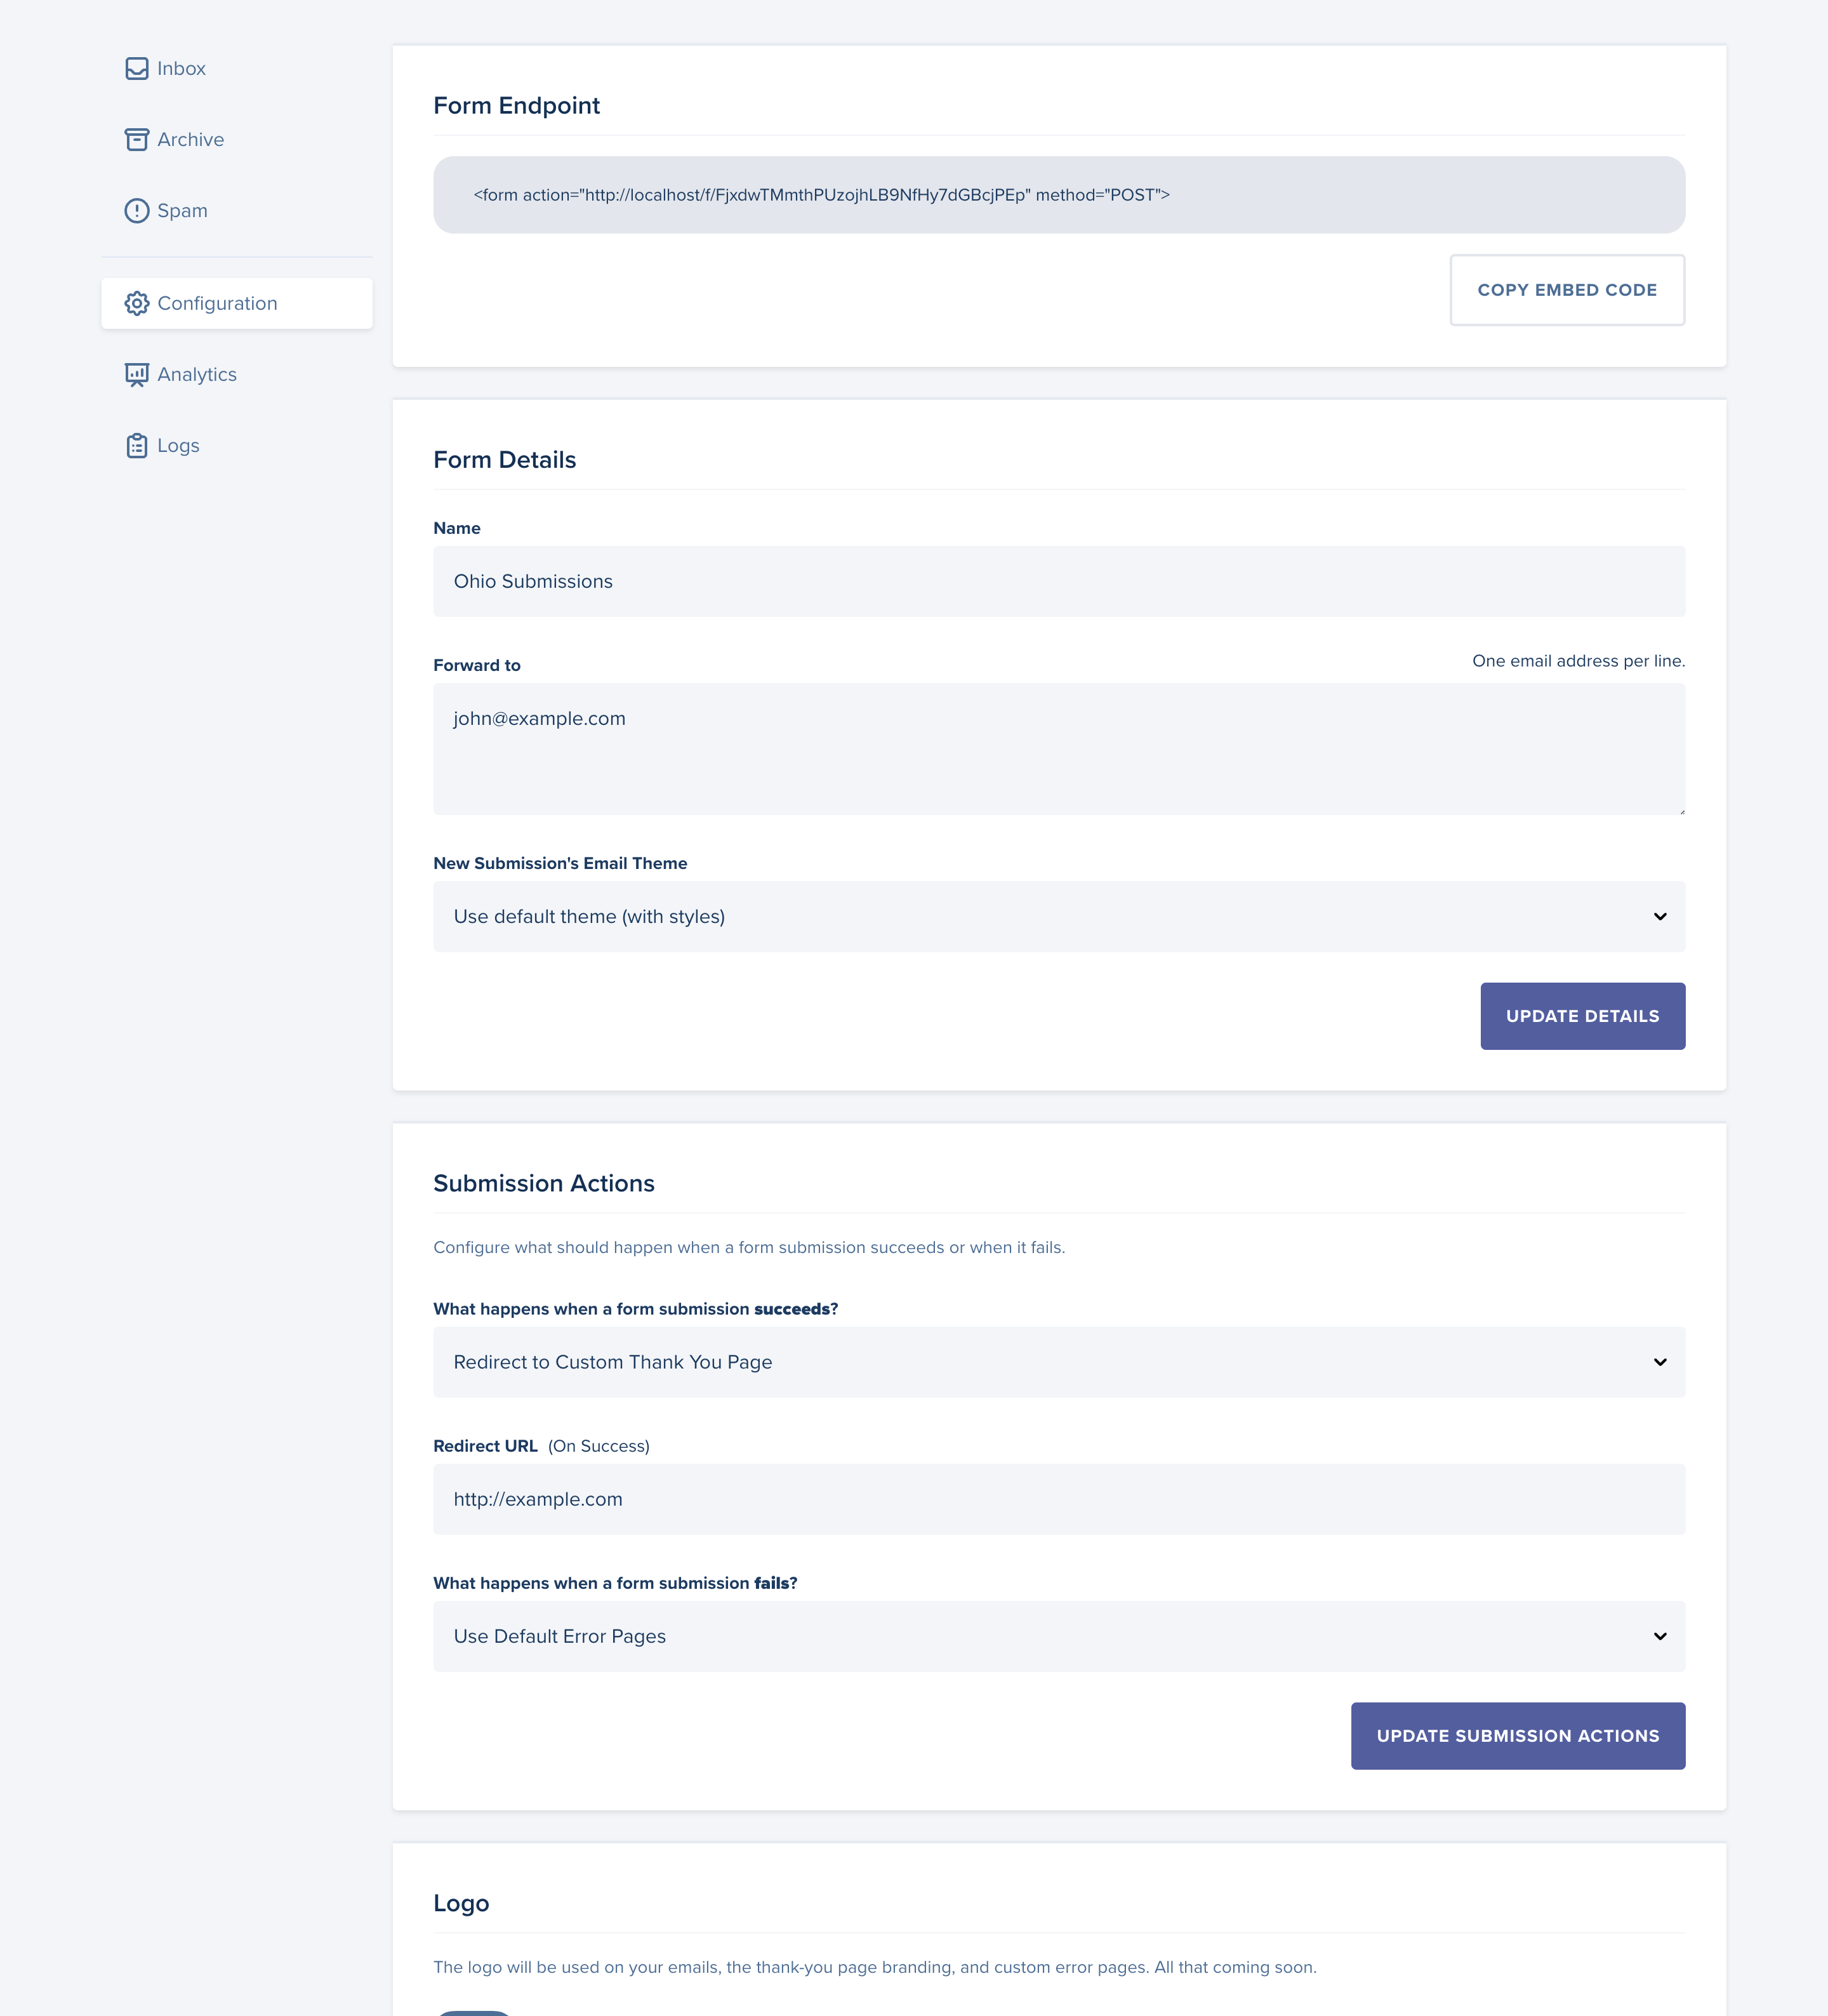The image size is (1828, 2016).
Task: Click the Forward to email textarea
Action: click(1058, 748)
